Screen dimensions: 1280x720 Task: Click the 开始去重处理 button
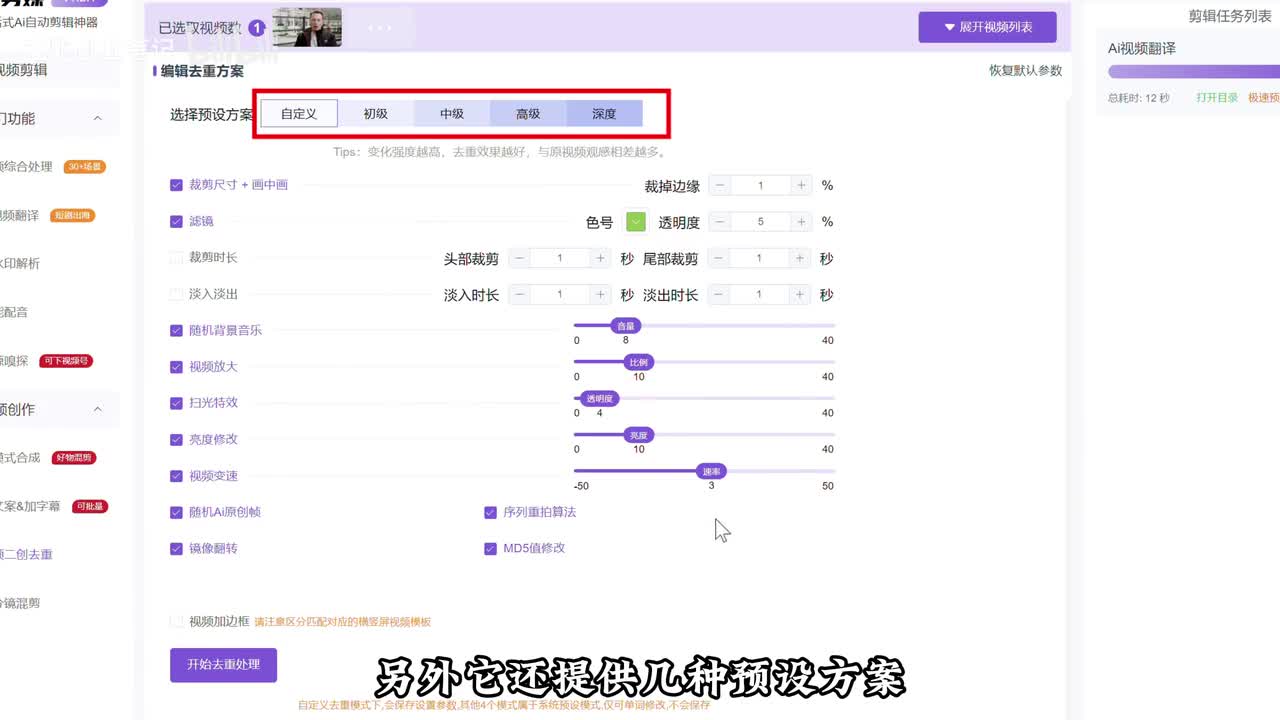[223, 665]
